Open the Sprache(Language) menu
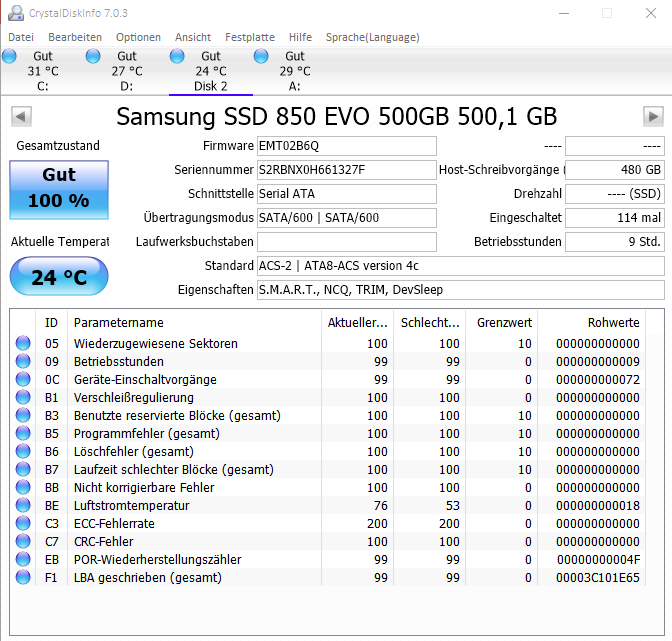This screenshot has height=641, width=672. pos(372,37)
